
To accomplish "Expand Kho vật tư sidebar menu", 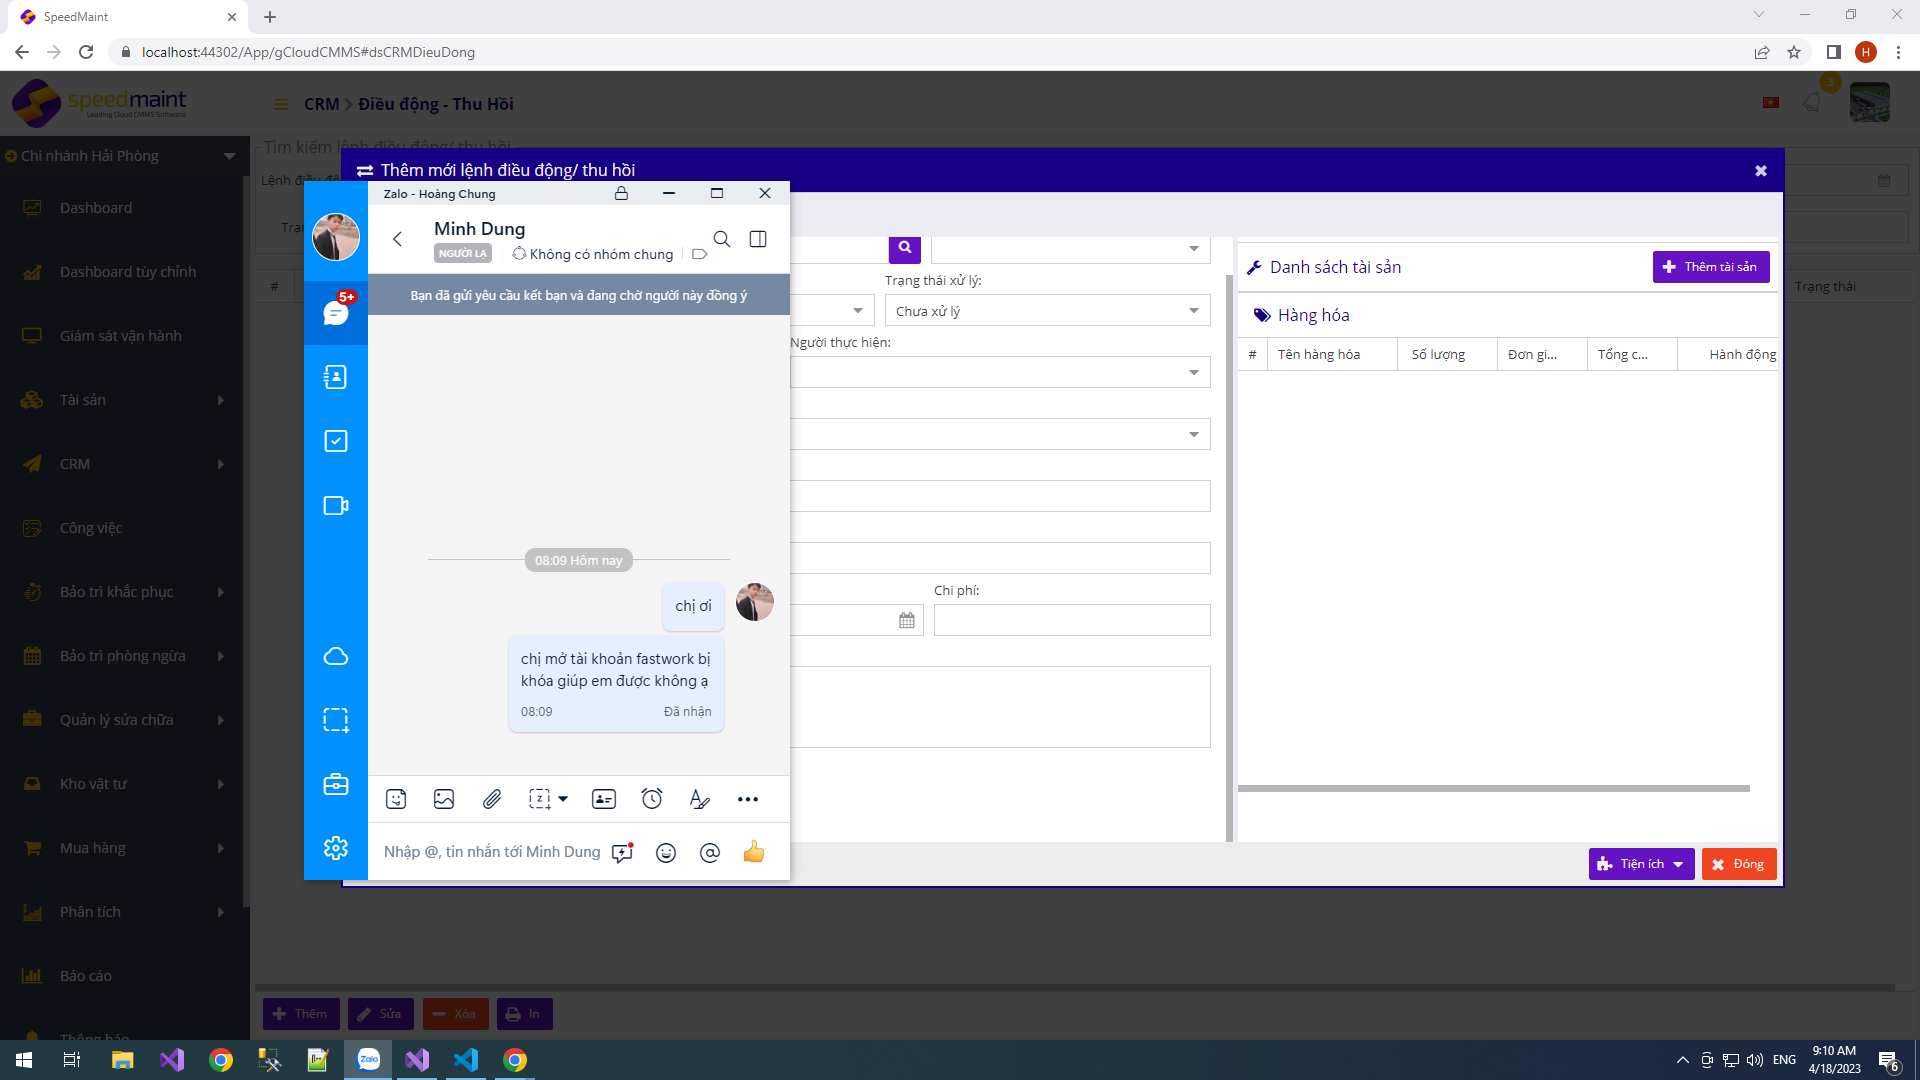I will pos(124,784).
